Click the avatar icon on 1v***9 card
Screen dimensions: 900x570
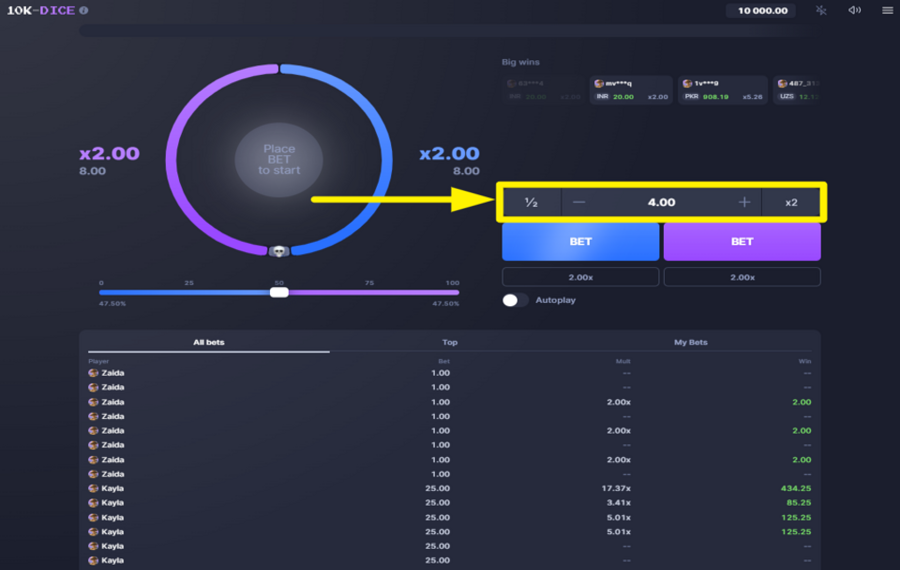click(x=687, y=84)
